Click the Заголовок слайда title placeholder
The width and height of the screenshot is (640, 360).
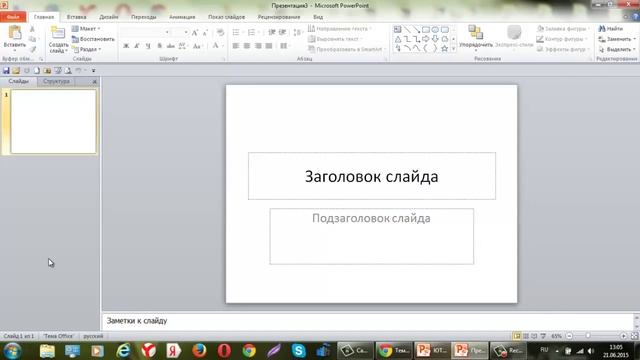(x=372, y=176)
